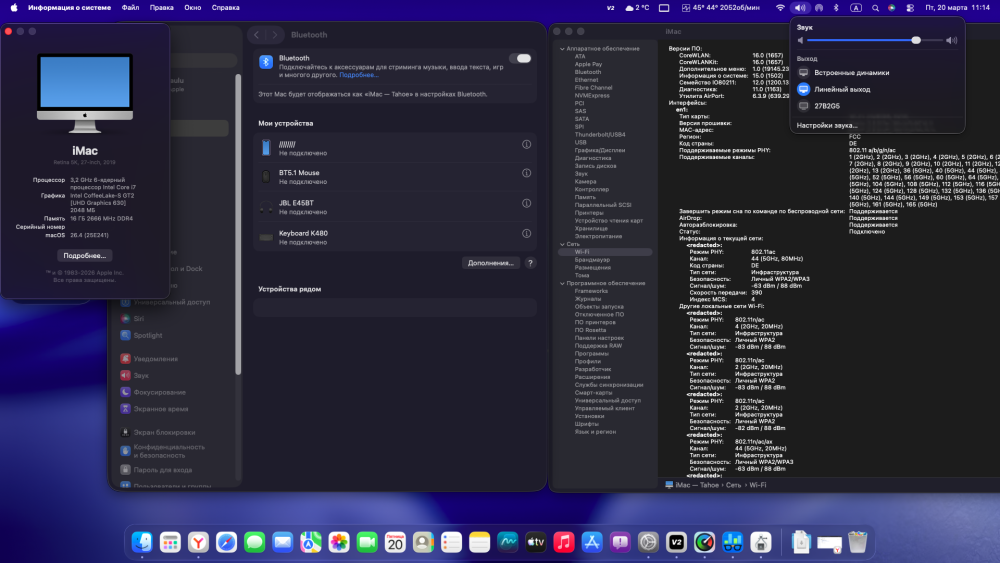The image size is (1000, 563).
Task: Click the Подробнее… link in Bluetooth description
Action: point(358,75)
